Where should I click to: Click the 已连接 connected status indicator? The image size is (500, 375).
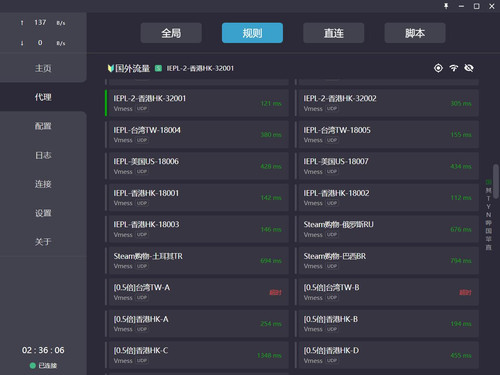[x=43, y=366]
